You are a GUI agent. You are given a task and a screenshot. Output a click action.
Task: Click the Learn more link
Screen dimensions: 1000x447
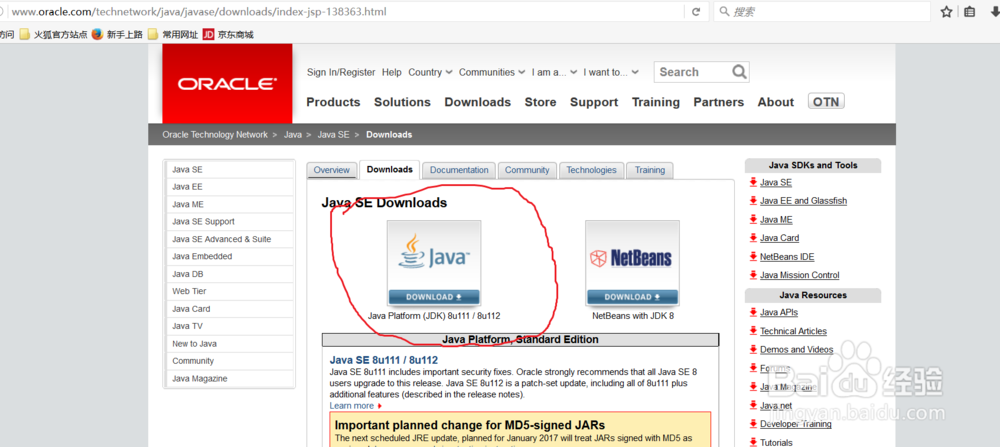[352, 406]
